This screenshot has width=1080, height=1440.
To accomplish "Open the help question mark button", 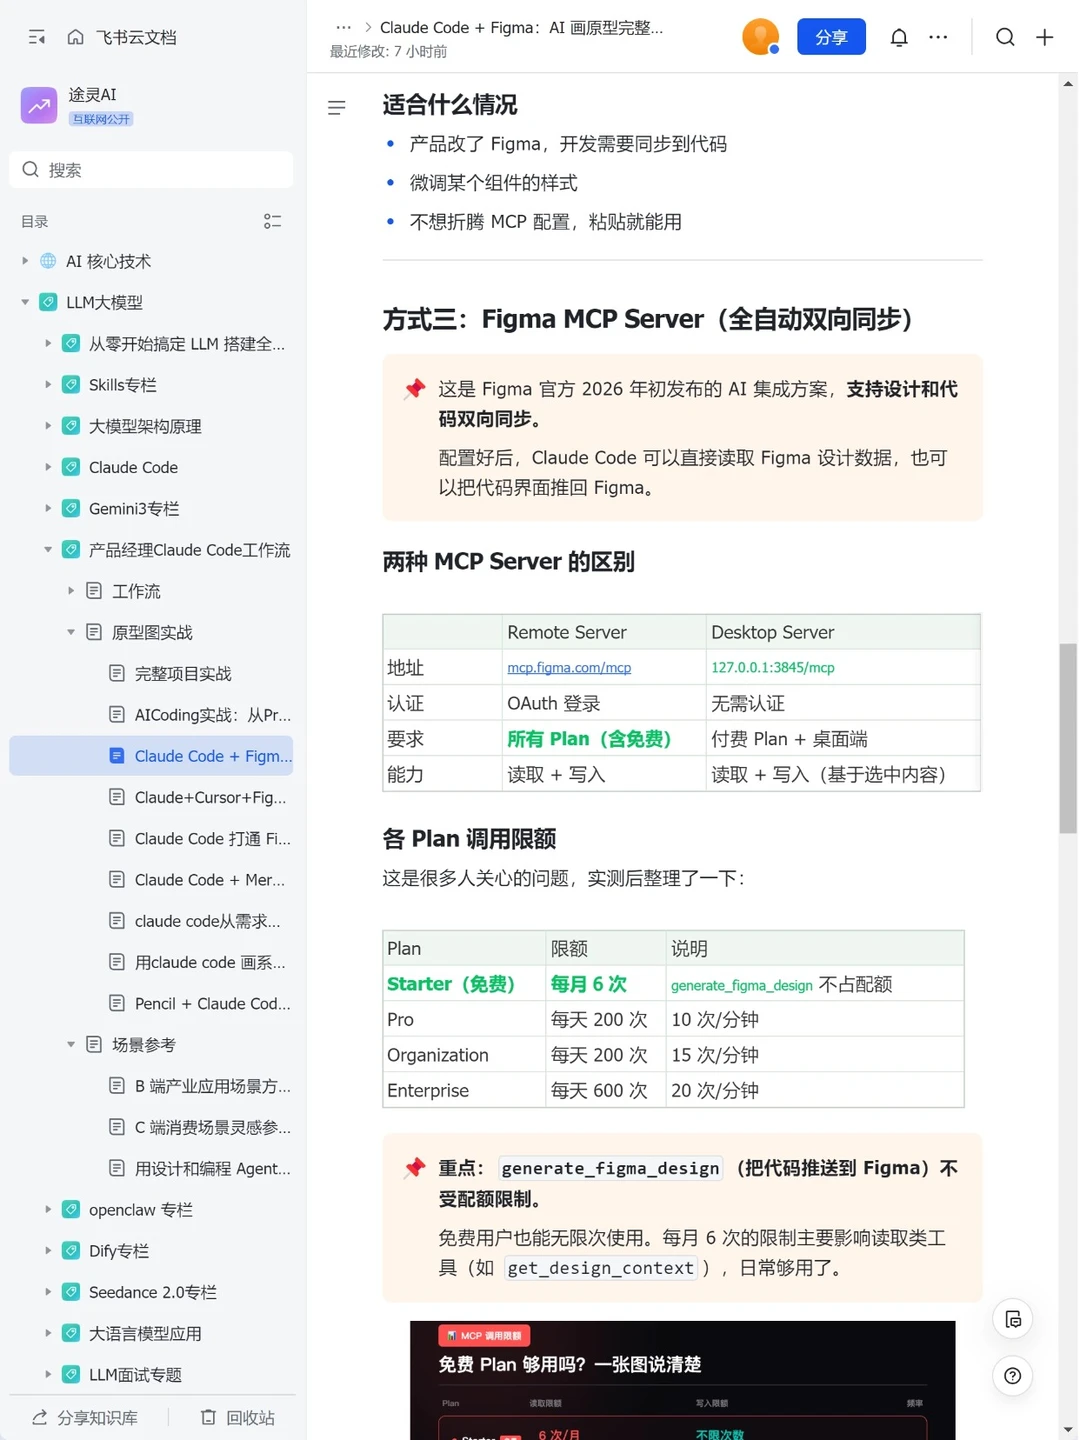I will pyautogui.click(x=1012, y=1376).
